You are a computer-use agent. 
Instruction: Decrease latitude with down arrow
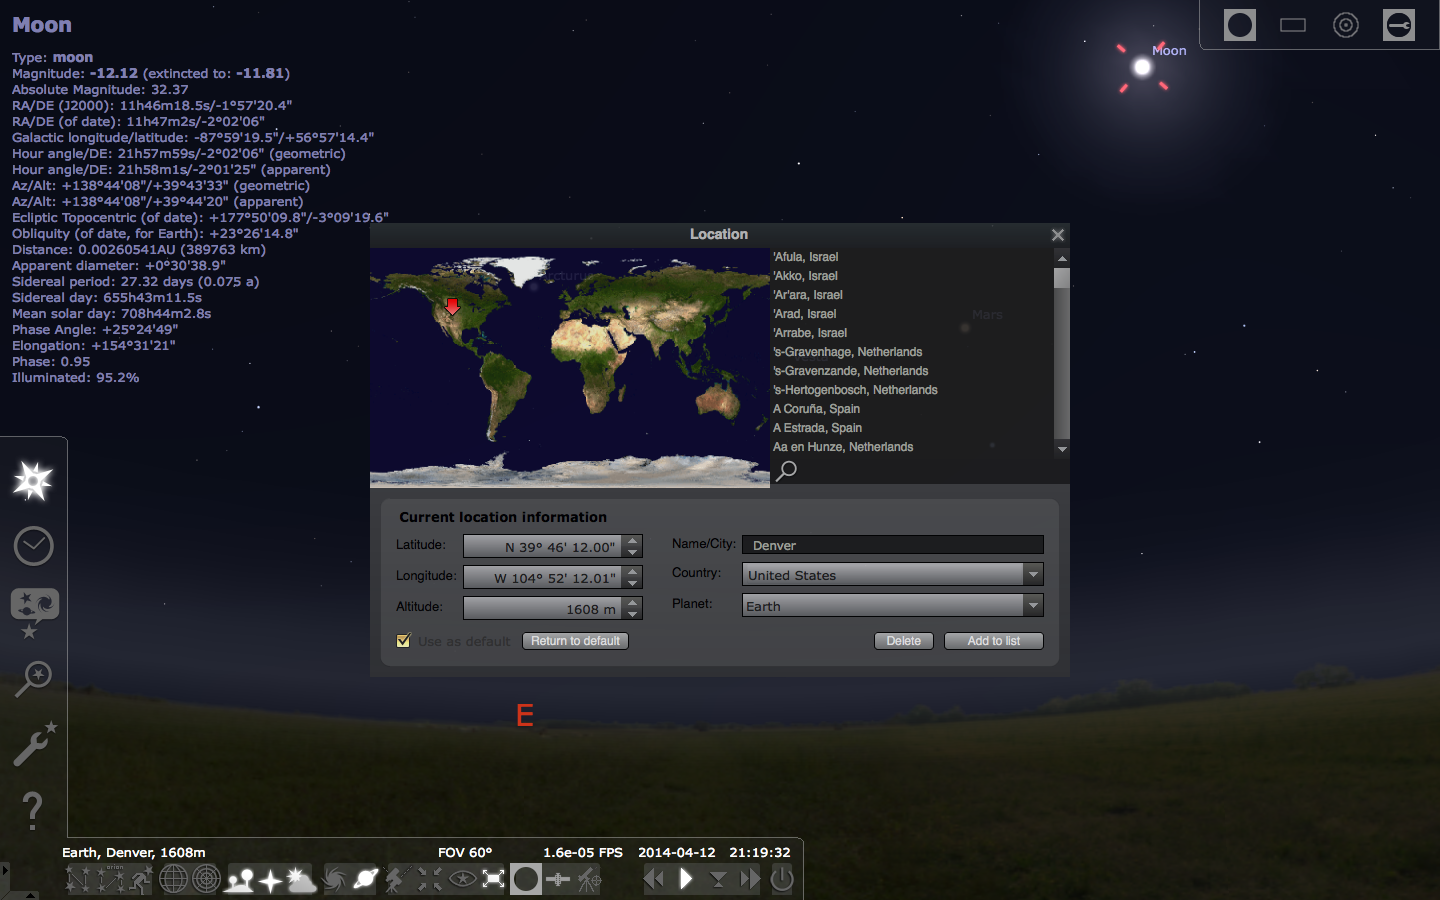coord(633,552)
